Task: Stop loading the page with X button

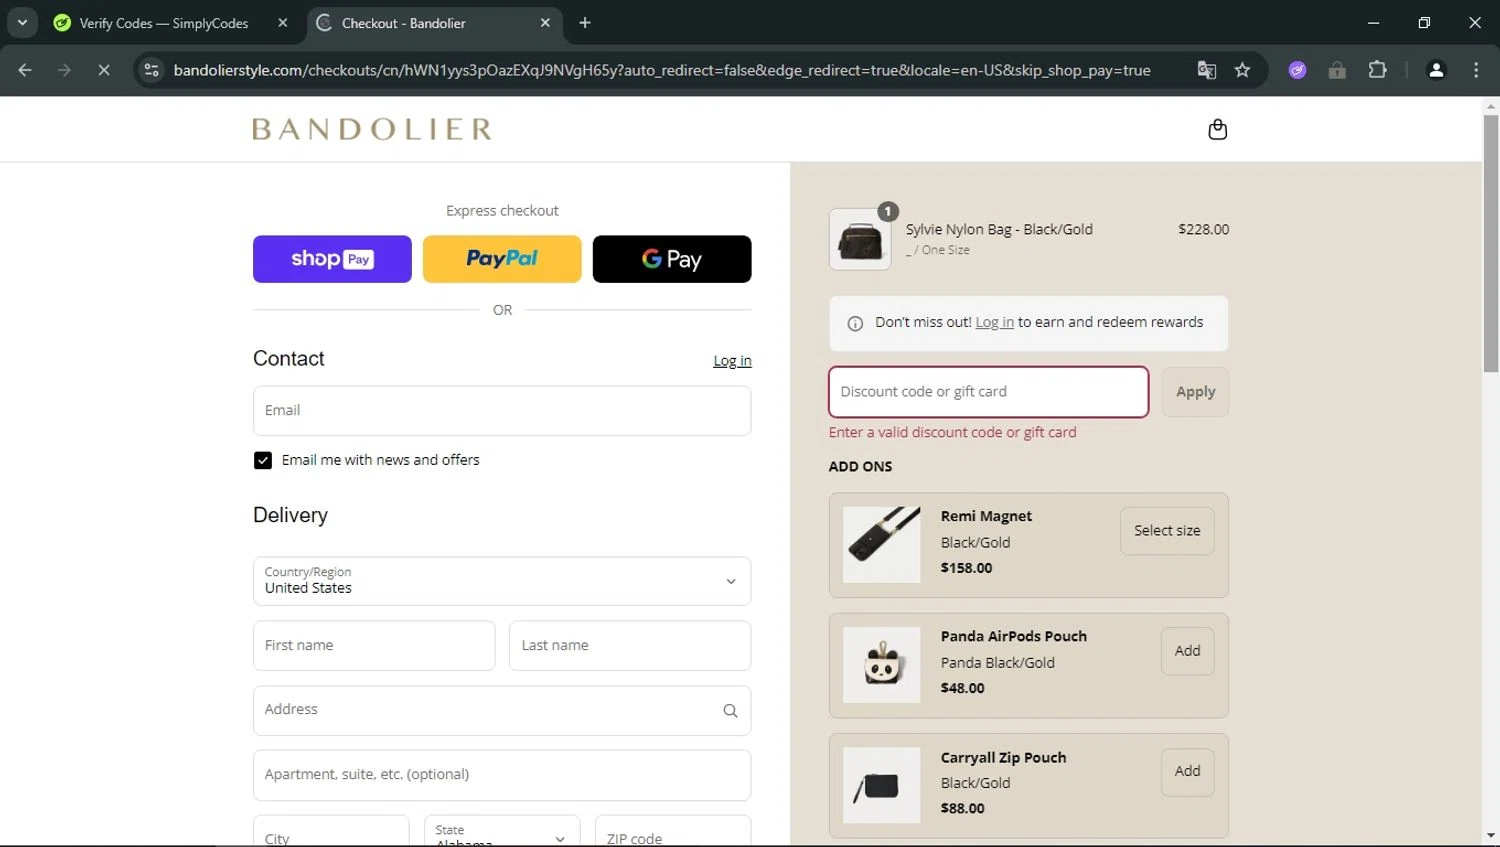Action: (103, 70)
